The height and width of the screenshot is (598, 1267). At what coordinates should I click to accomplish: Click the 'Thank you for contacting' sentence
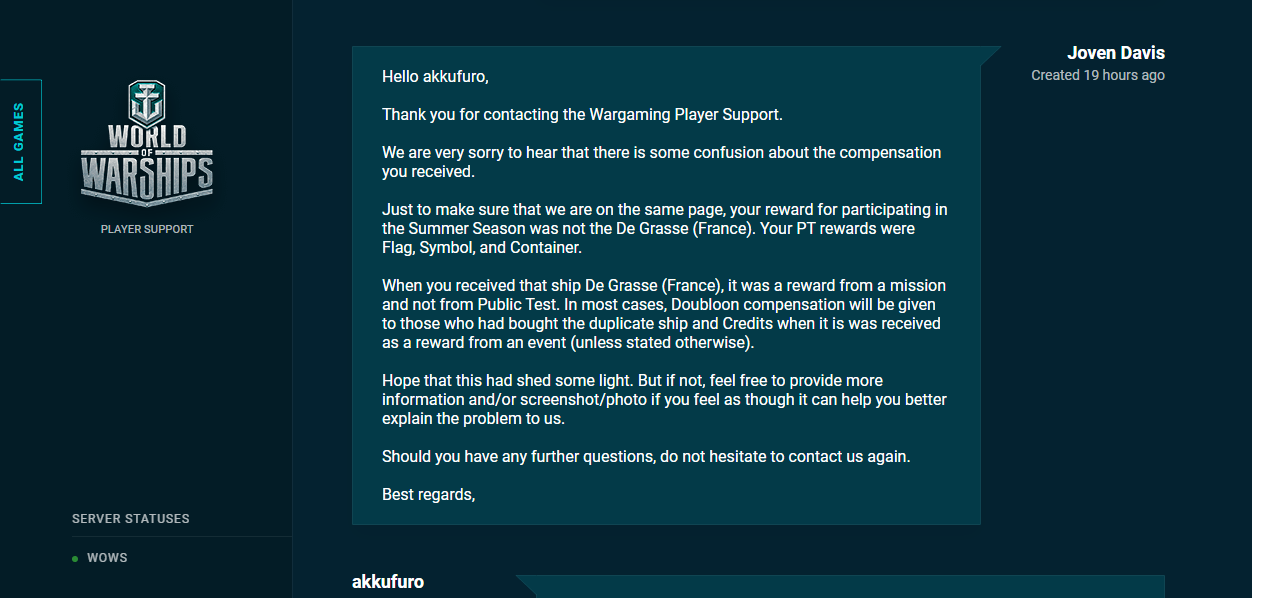click(x=582, y=114)
